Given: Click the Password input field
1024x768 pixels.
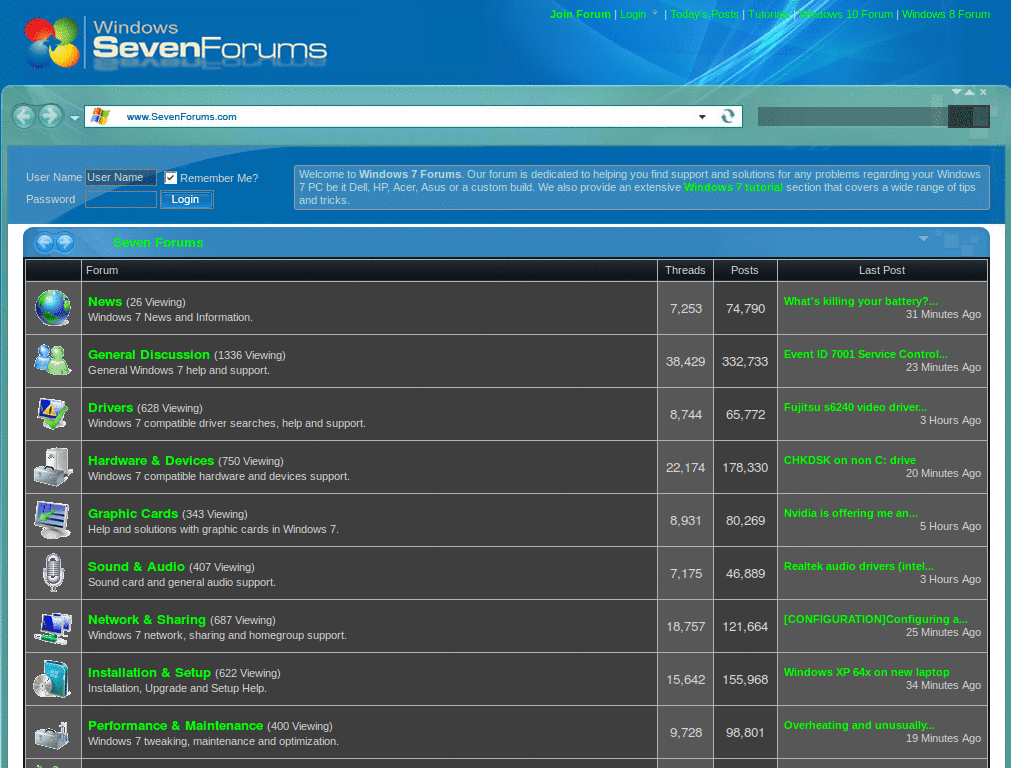Looking at the screenshot, I should point(121,199).
